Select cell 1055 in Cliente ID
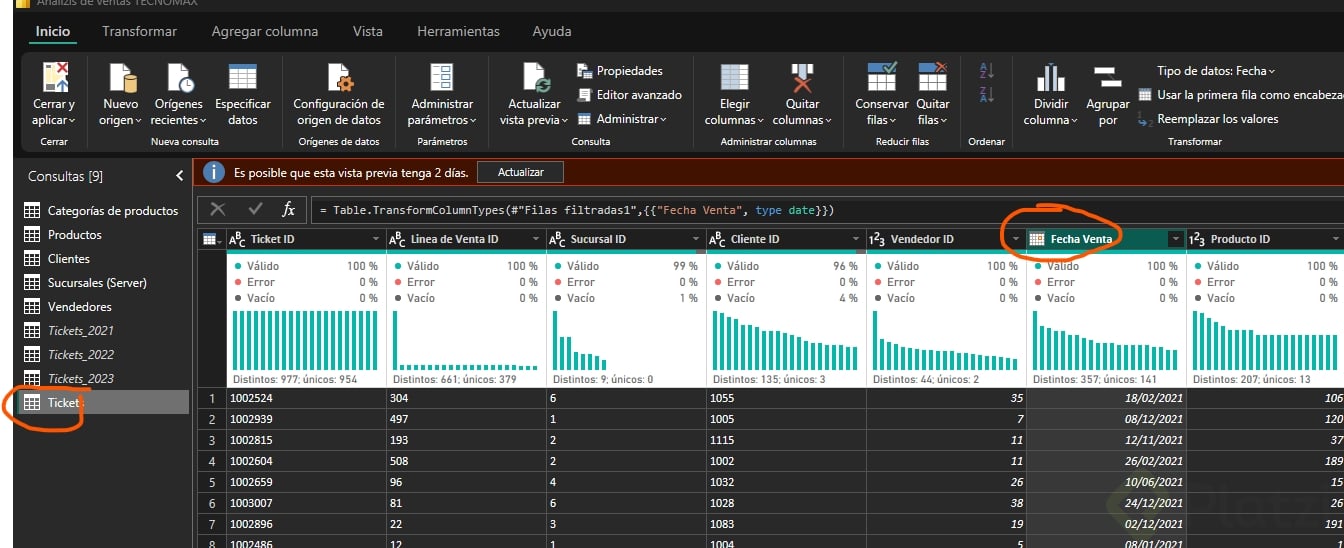 [x=786, y=398]
